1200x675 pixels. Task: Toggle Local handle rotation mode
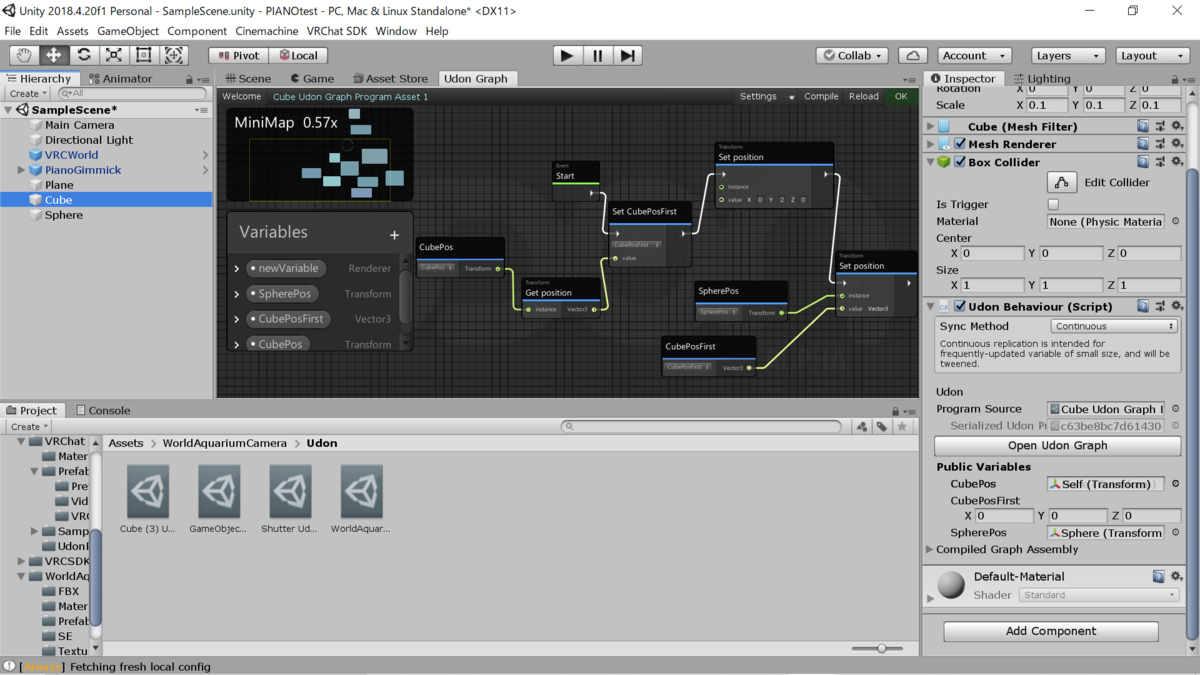pyautogui.click(x=297, y=56)
